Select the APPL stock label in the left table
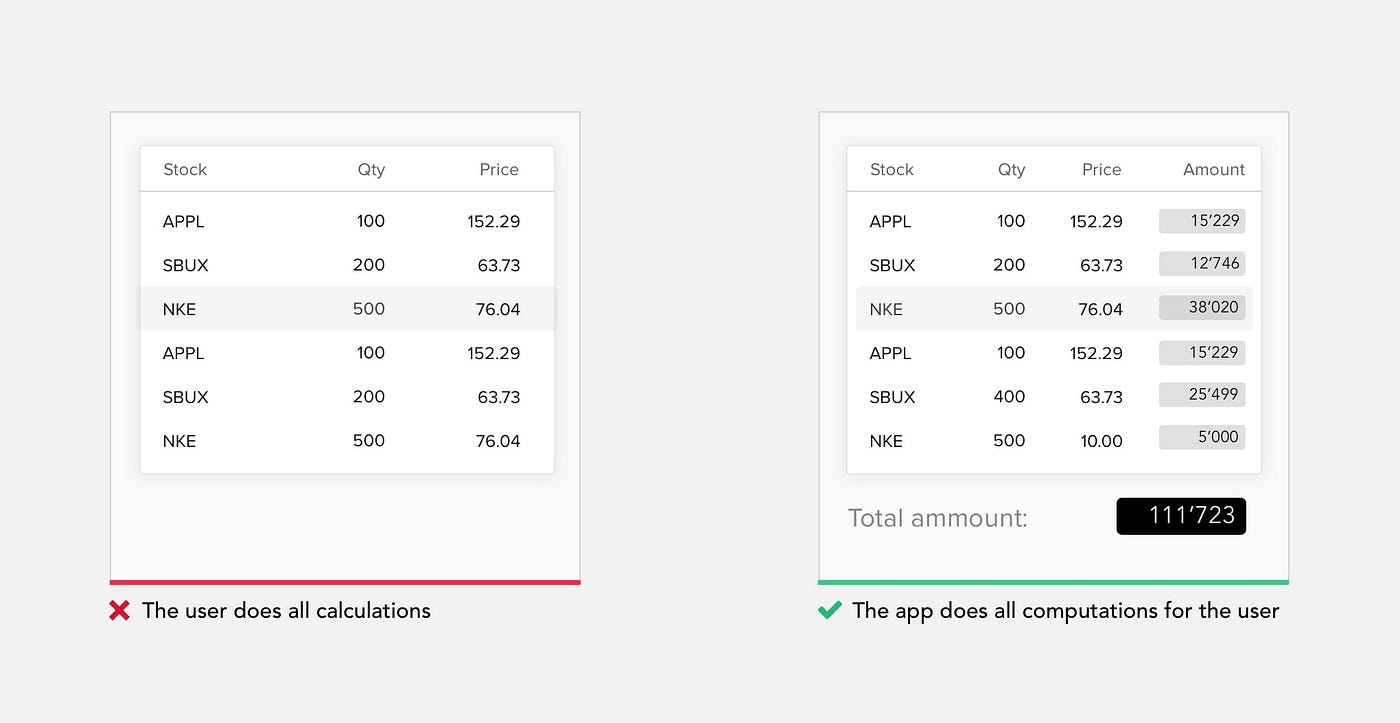Viewport: 1400px width, 723px height. click(183, 221)
